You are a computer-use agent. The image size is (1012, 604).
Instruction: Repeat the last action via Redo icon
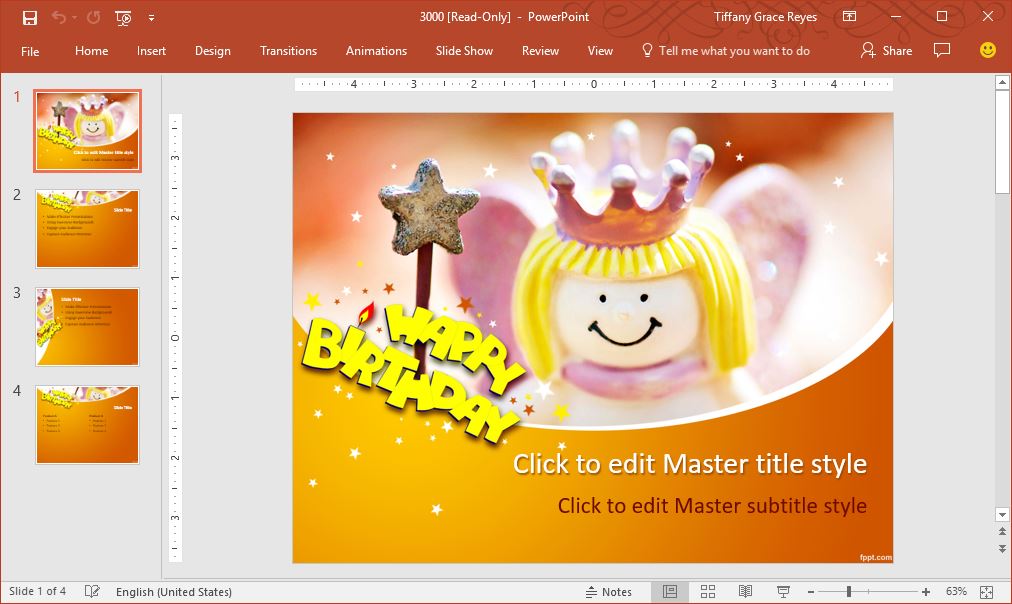[x=94, y=17]
